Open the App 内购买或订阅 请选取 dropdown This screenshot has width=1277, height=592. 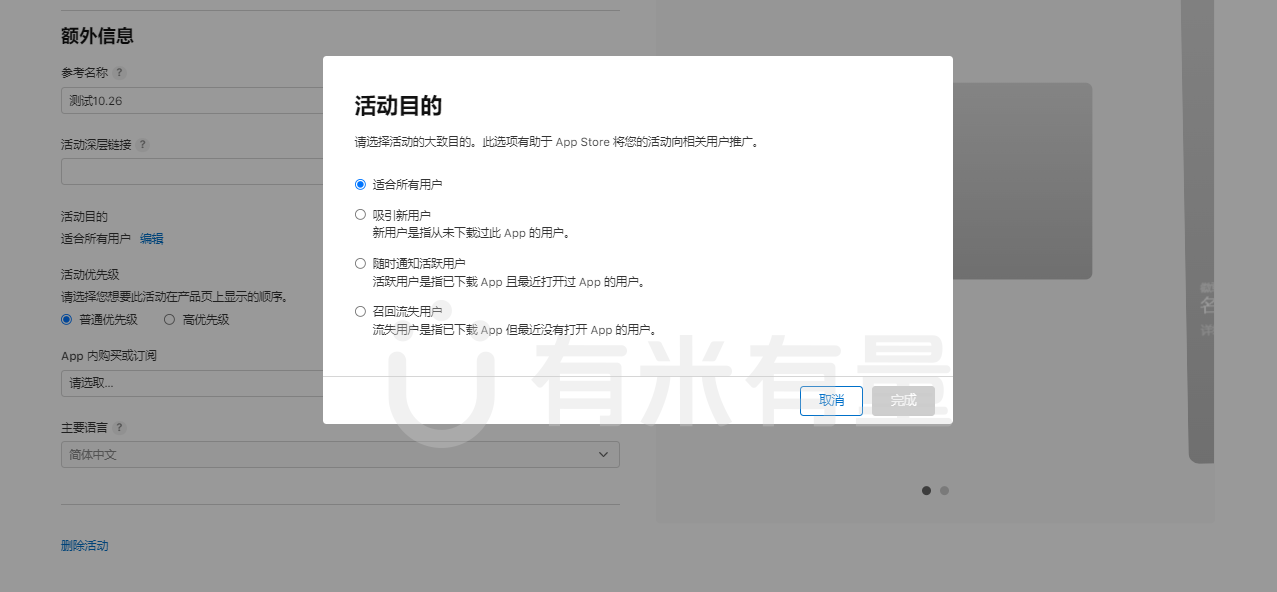[x=192, y=383]
